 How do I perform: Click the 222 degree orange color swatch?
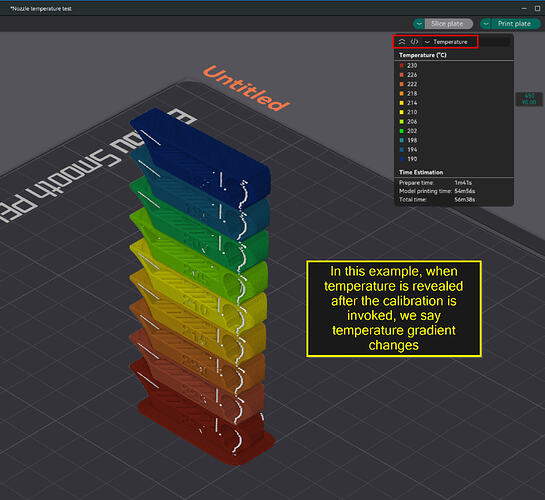(x=402, y=84)
